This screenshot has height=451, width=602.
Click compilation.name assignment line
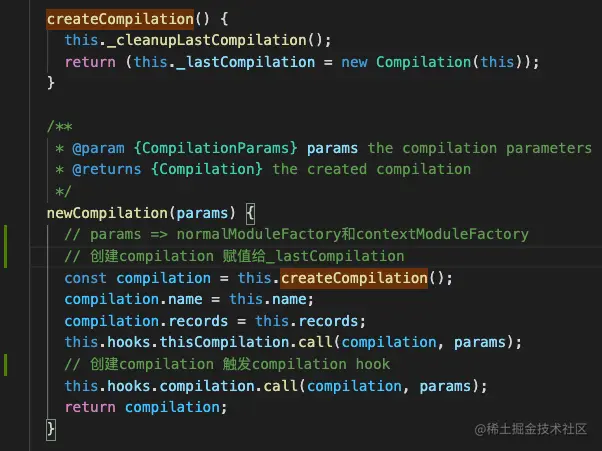coord(189,299)
